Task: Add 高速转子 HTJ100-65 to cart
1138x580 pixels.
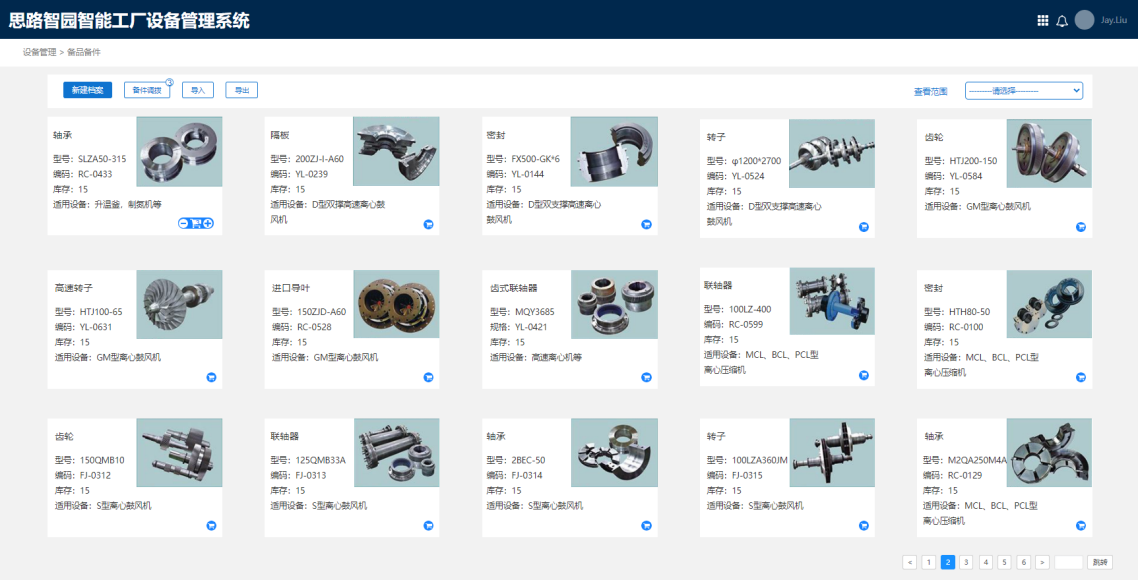Action: 211,377
